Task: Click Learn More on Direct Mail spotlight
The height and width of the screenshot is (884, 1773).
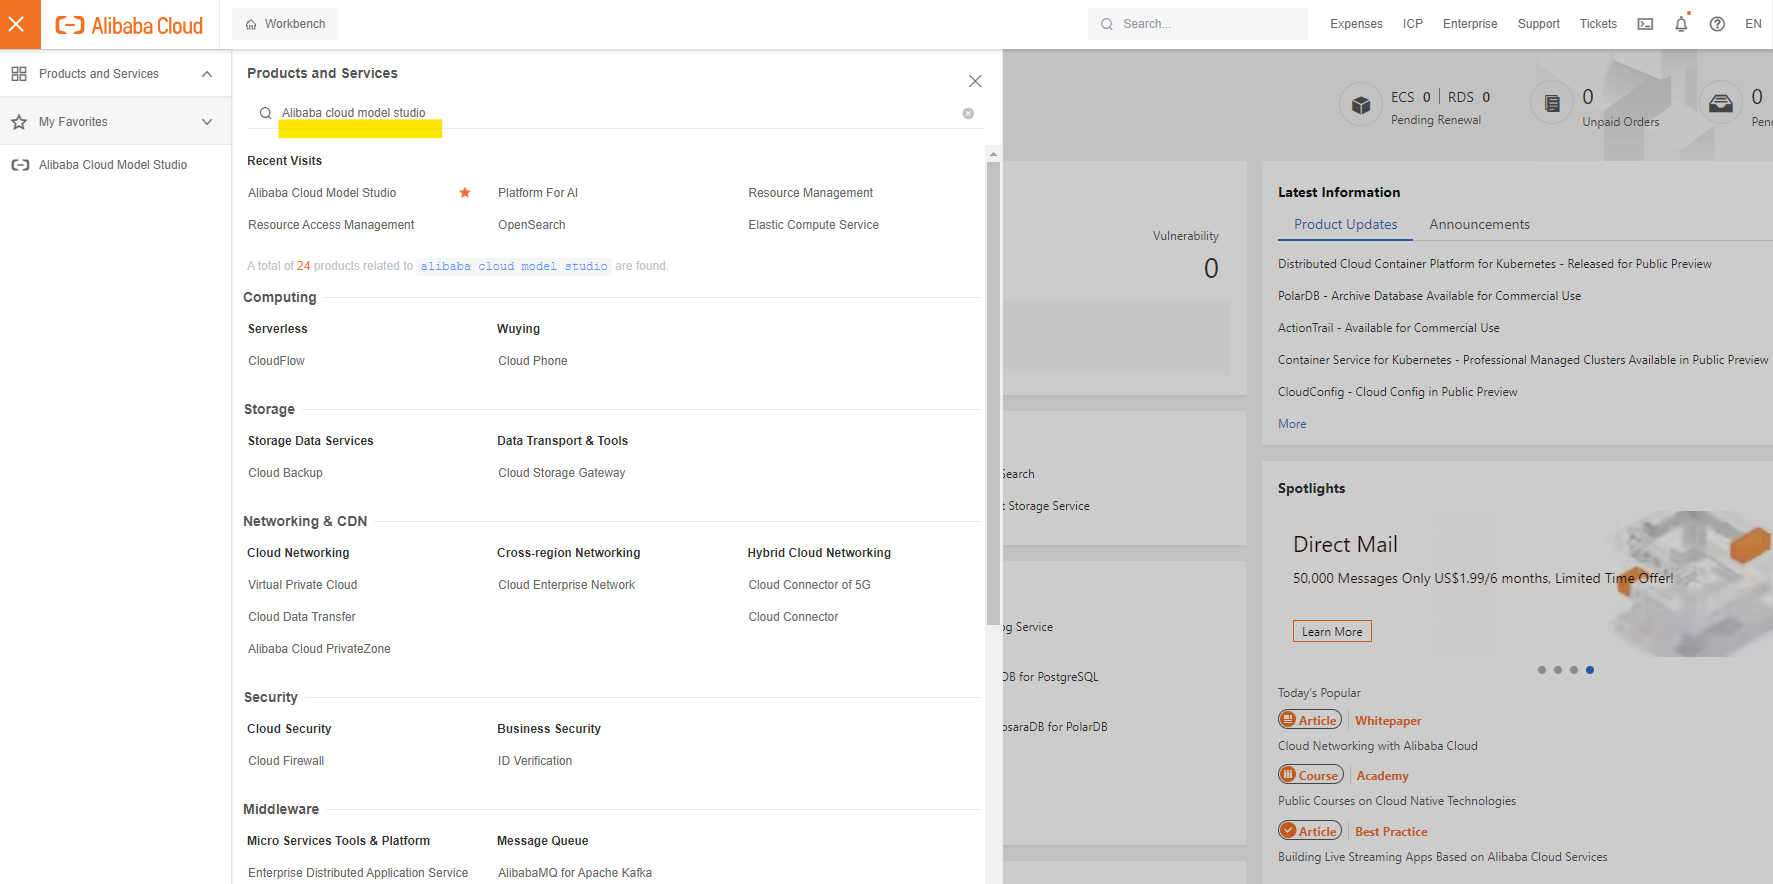Action: click(1332, 631)
